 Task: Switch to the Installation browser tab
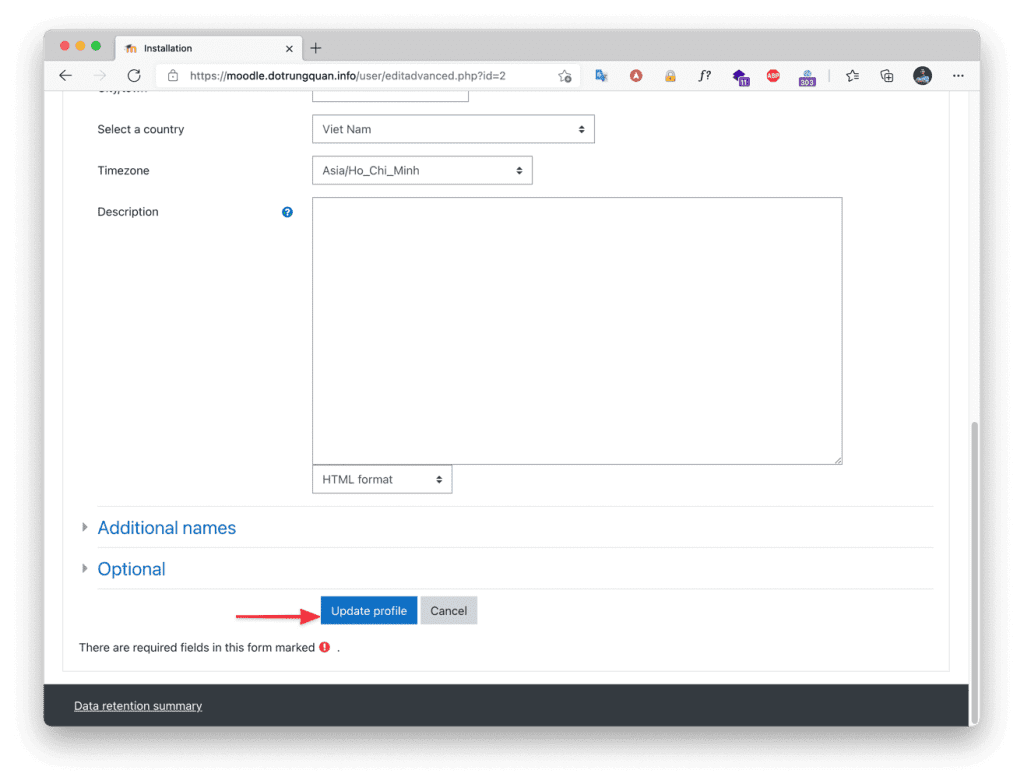pyautogui.click(x=200, y=48)
